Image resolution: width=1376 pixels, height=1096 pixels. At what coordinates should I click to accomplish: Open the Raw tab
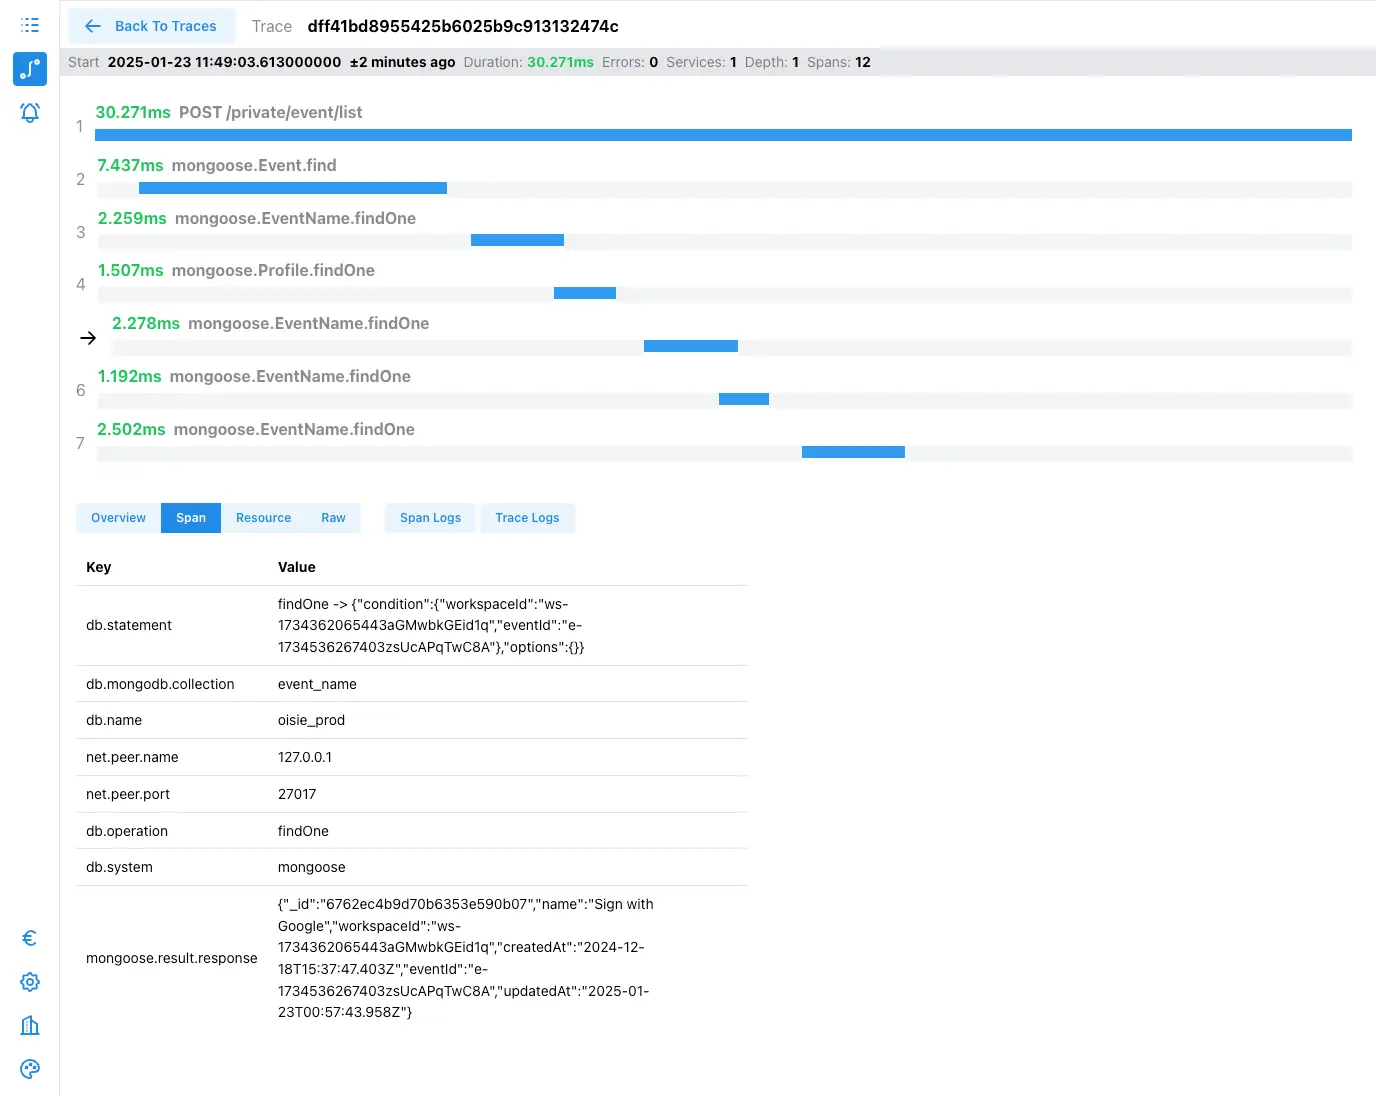333,517
